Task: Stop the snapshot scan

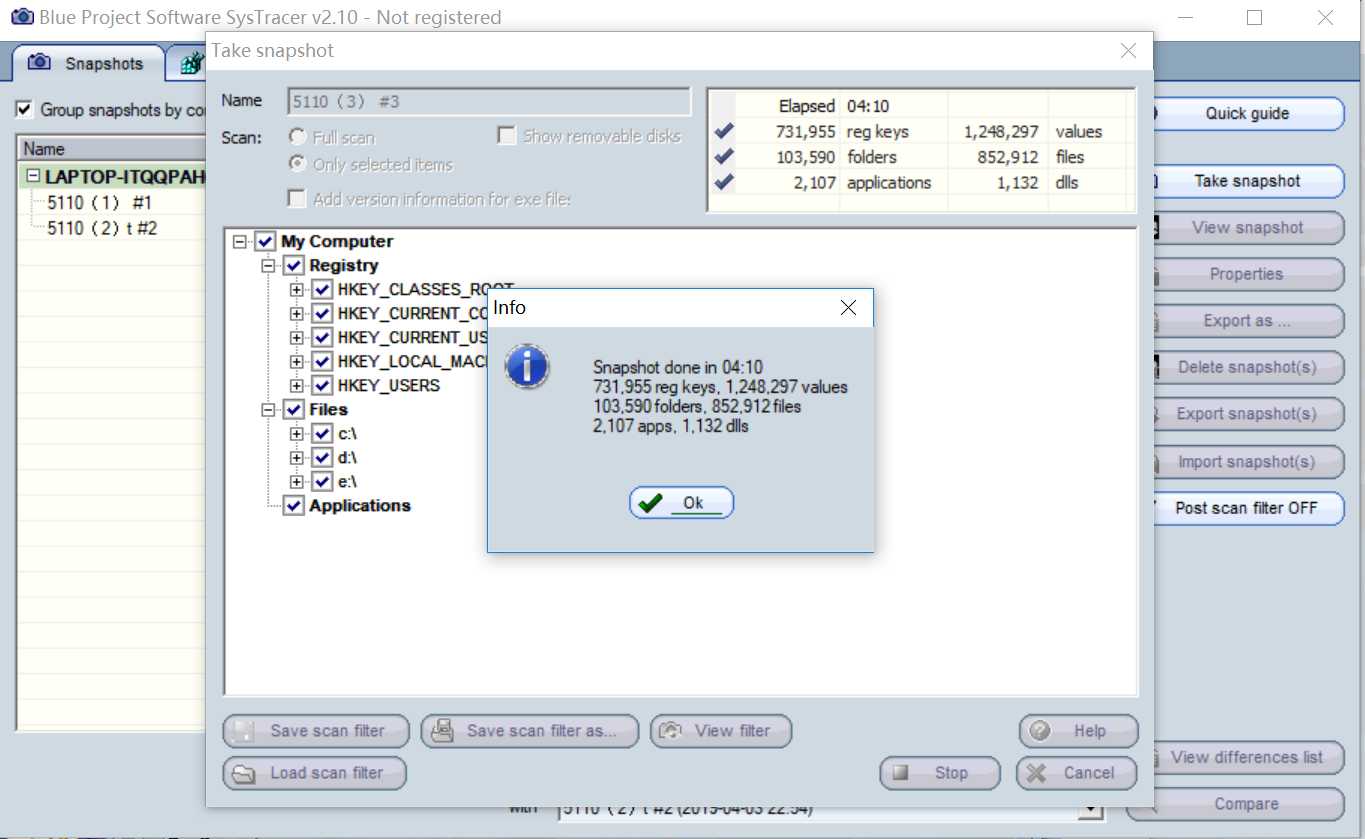Action: (x=940, y=773)
